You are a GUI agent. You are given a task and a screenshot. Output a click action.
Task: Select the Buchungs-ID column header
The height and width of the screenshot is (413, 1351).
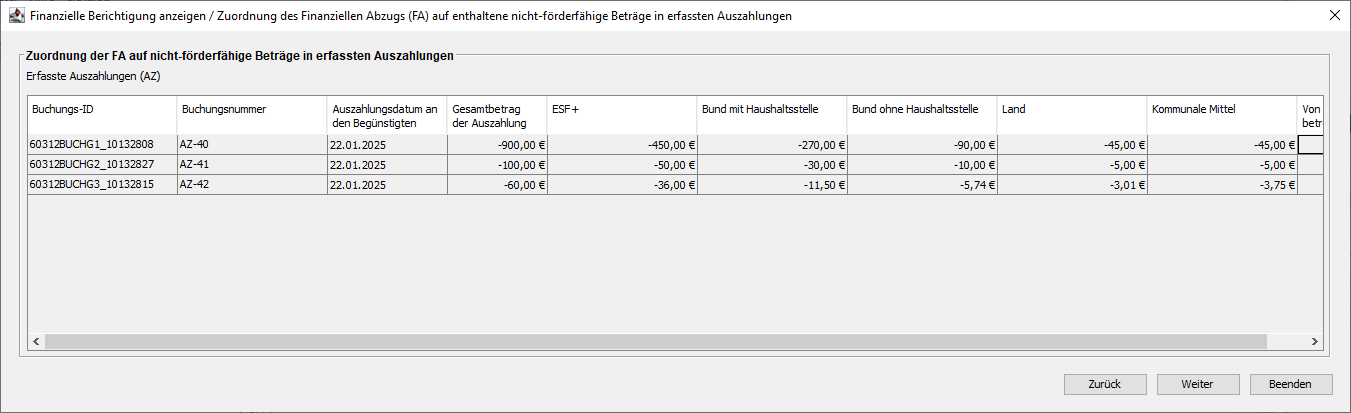tap(102, 115)
